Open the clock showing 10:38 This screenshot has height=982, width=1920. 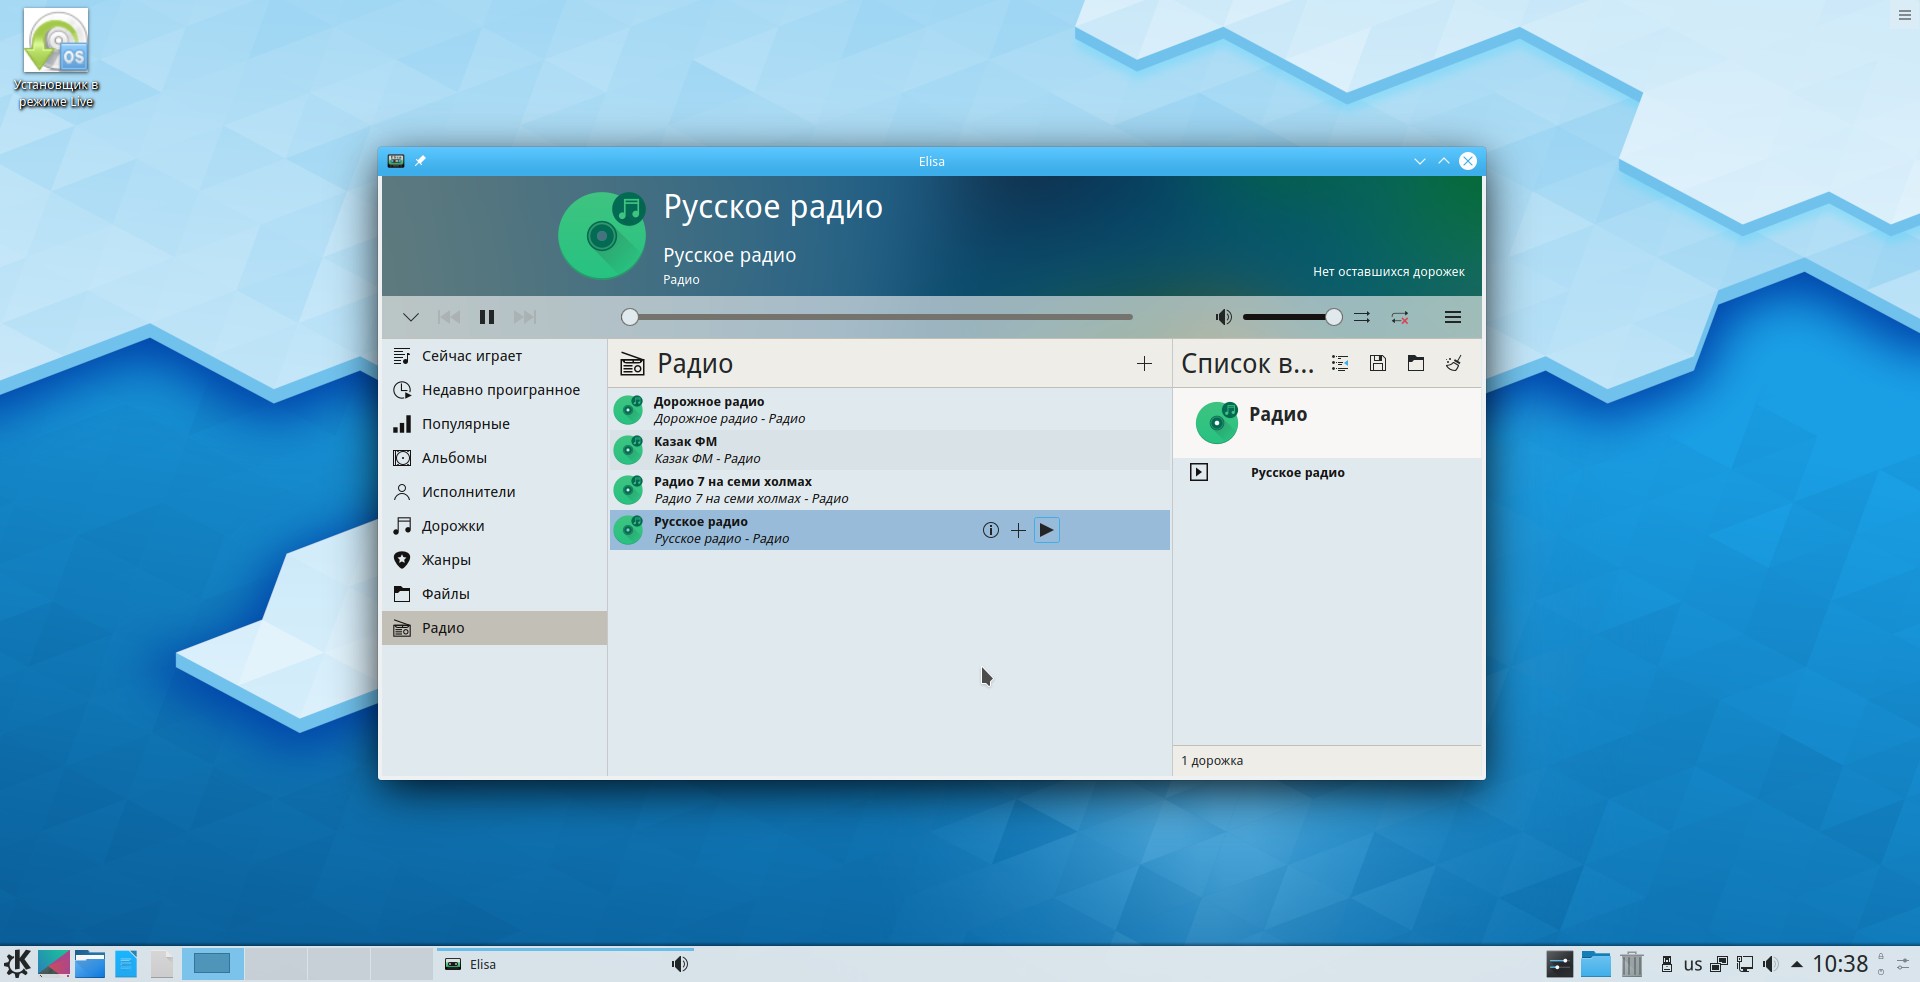point(1840,964)
